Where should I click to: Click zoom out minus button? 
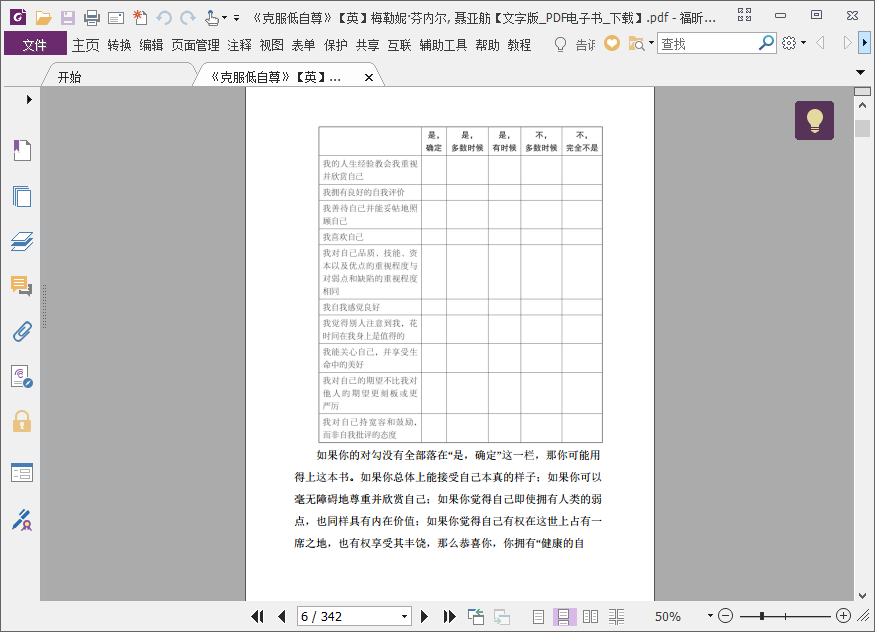725,616
